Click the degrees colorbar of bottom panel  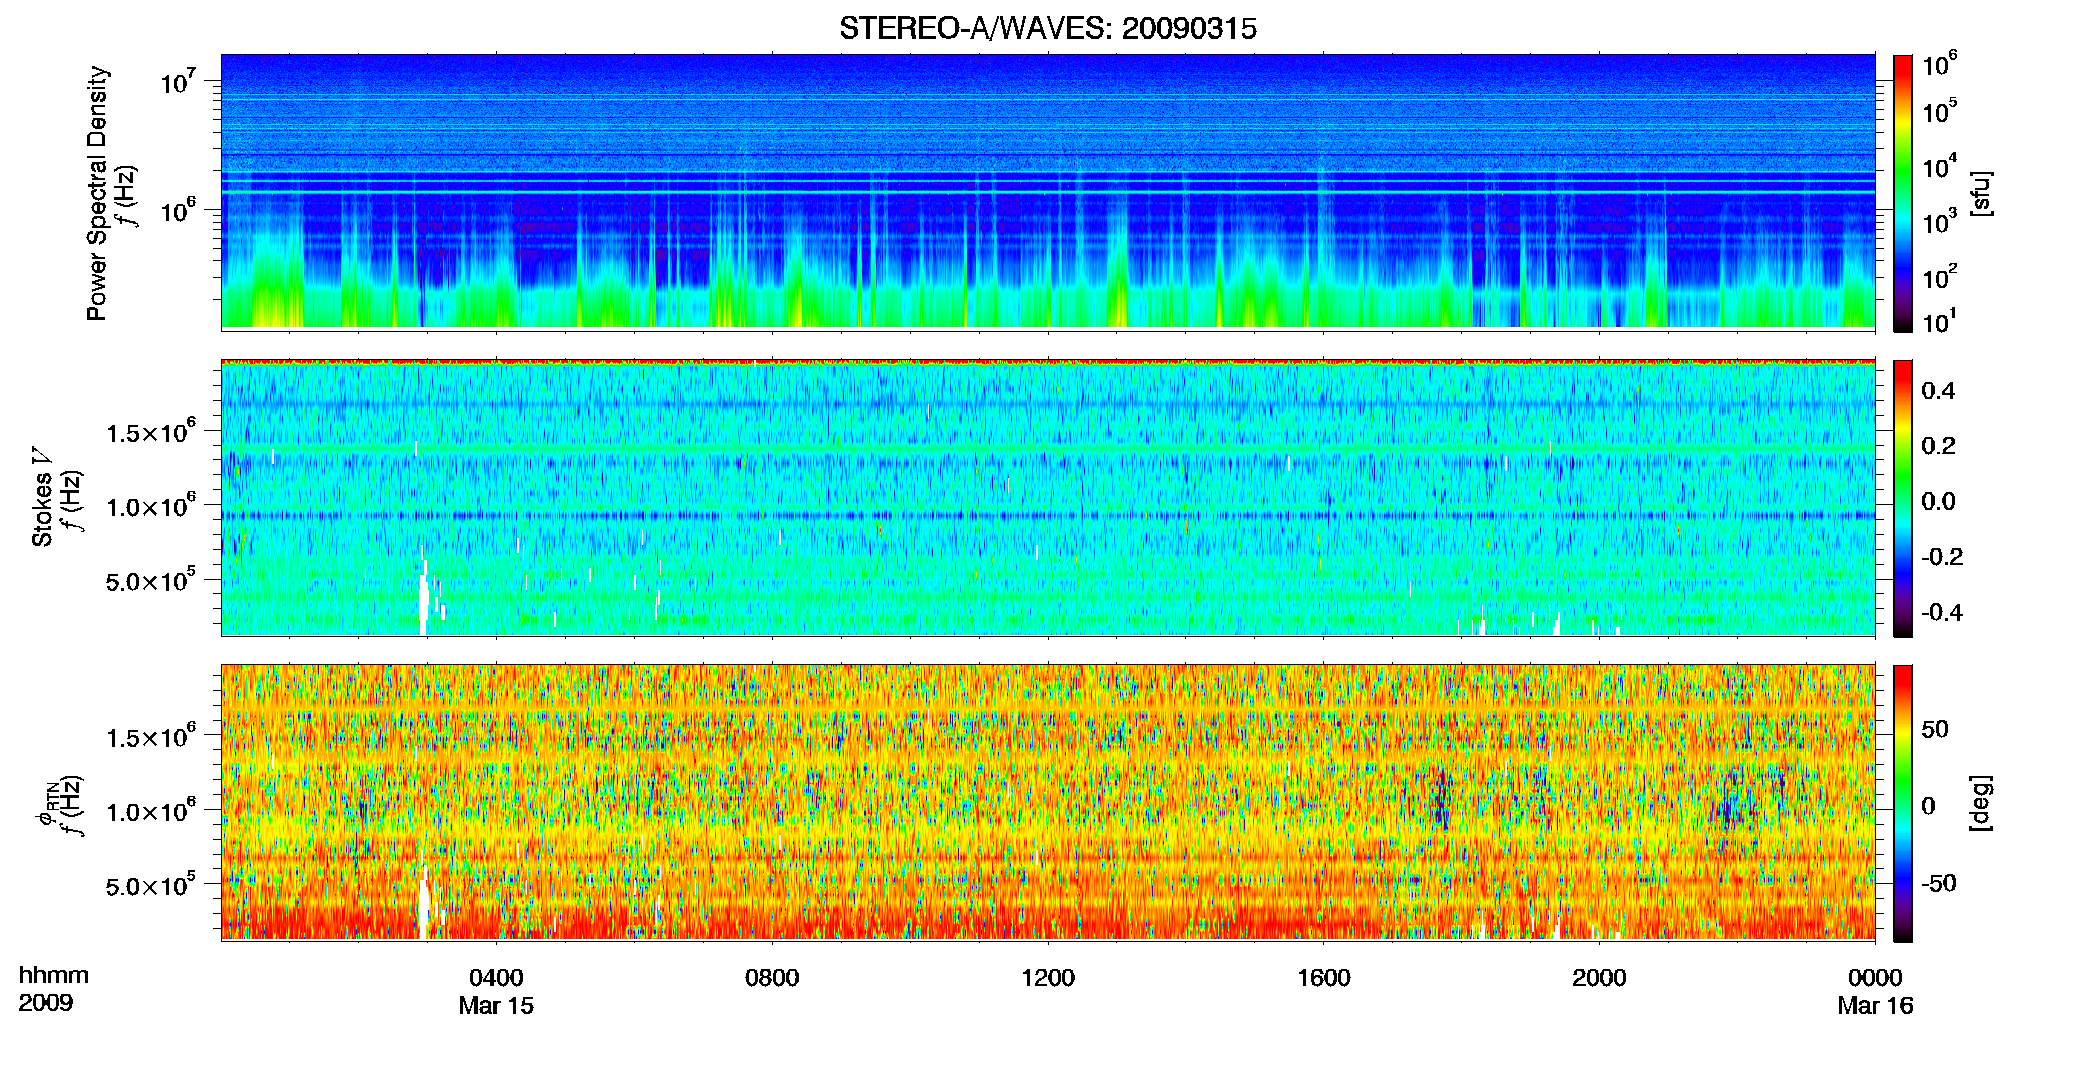[1902, 803]
